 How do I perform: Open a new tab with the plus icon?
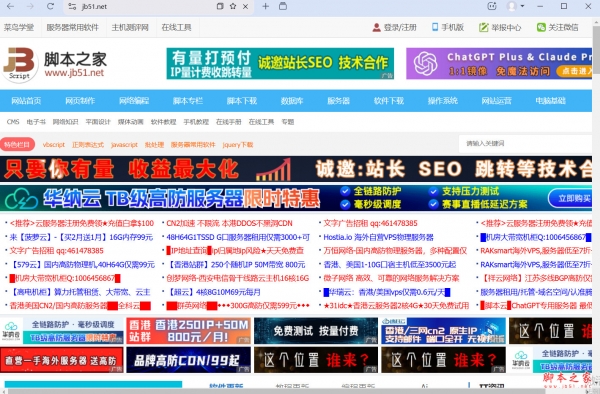[x=266, y=6]
